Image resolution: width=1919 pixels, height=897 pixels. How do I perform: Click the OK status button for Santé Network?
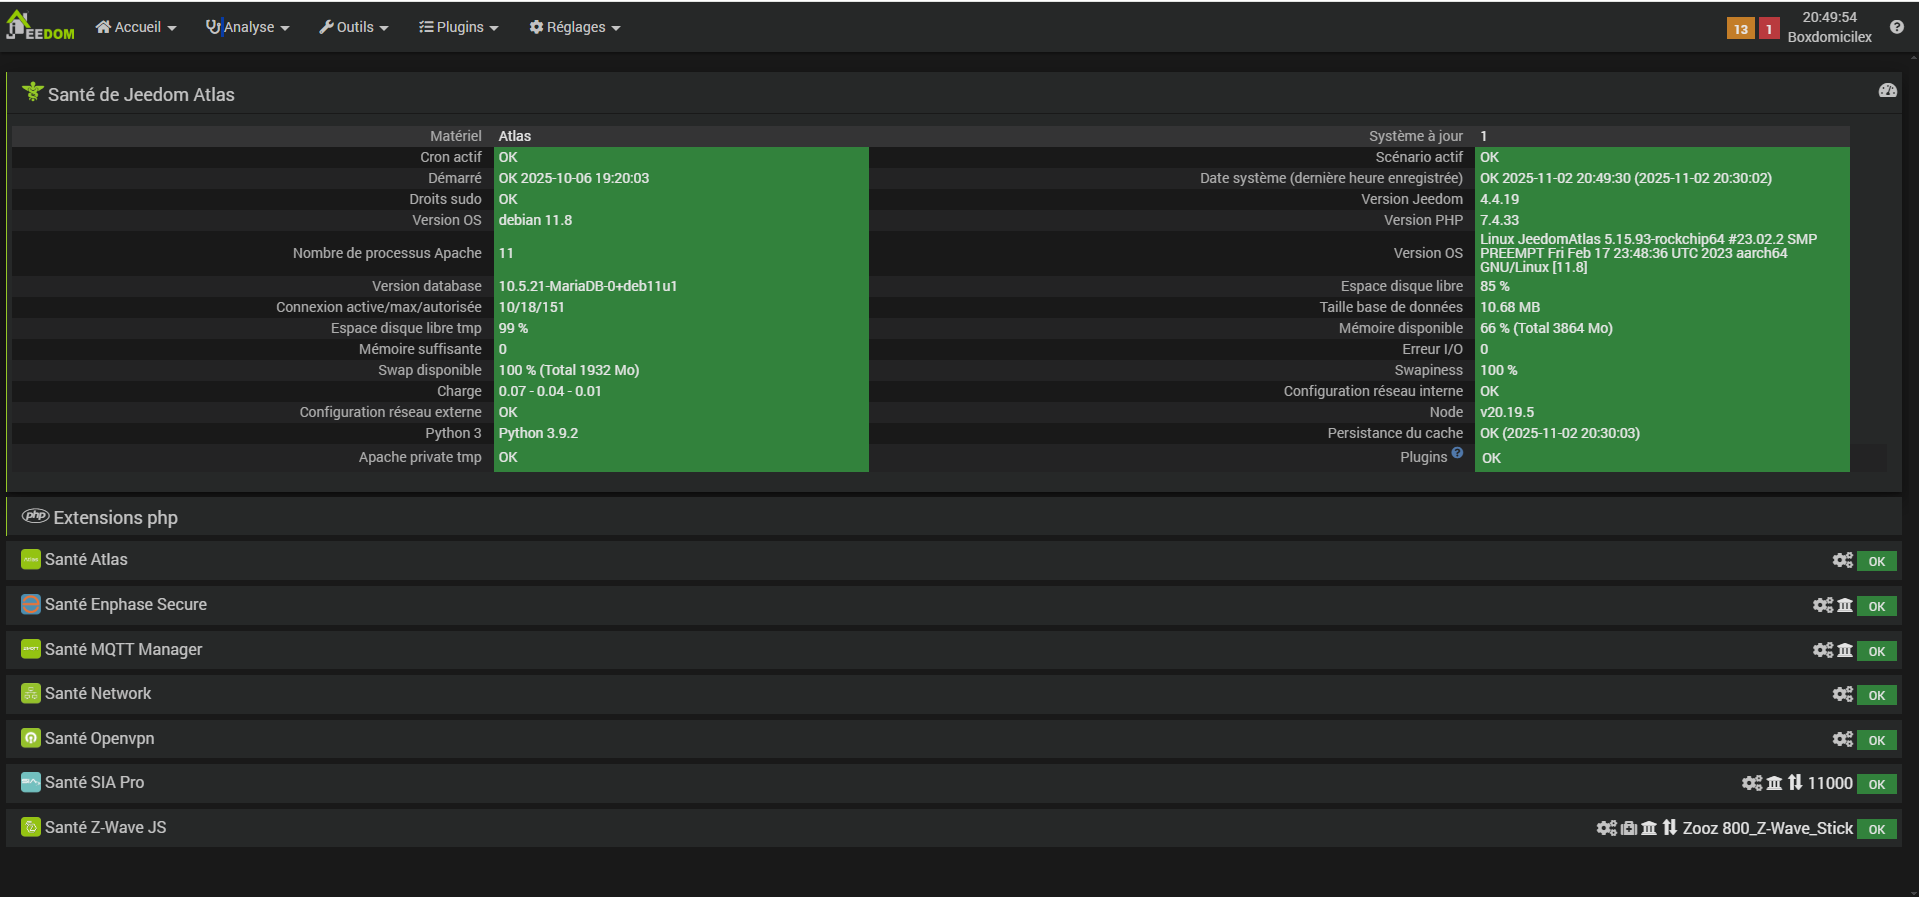[x=1876, y=695]
